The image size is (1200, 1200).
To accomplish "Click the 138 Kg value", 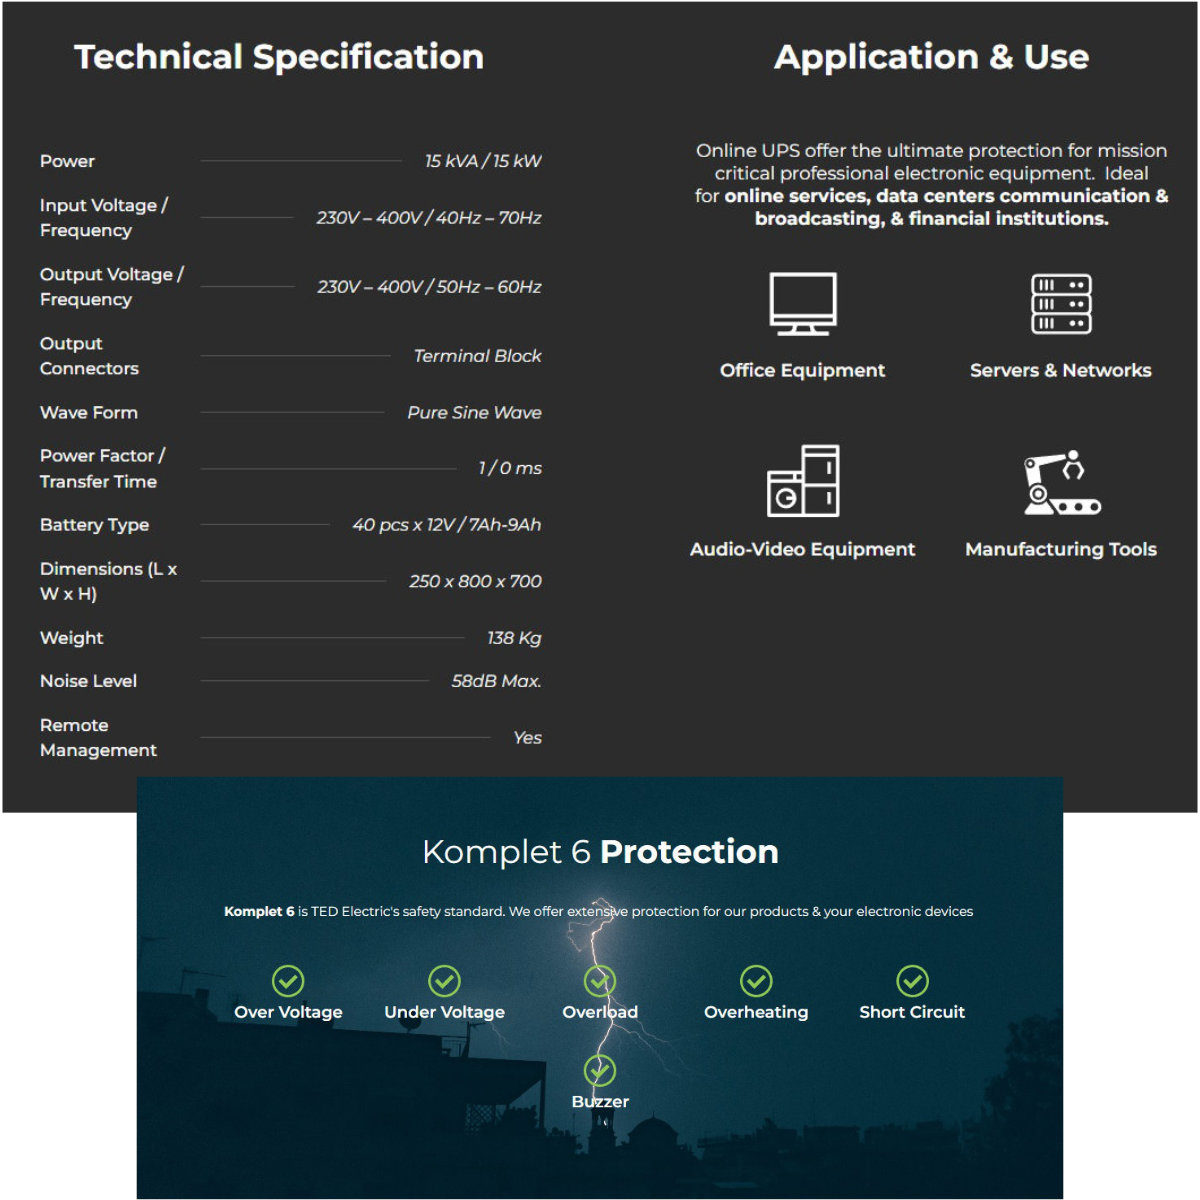I will coord(514,638).
